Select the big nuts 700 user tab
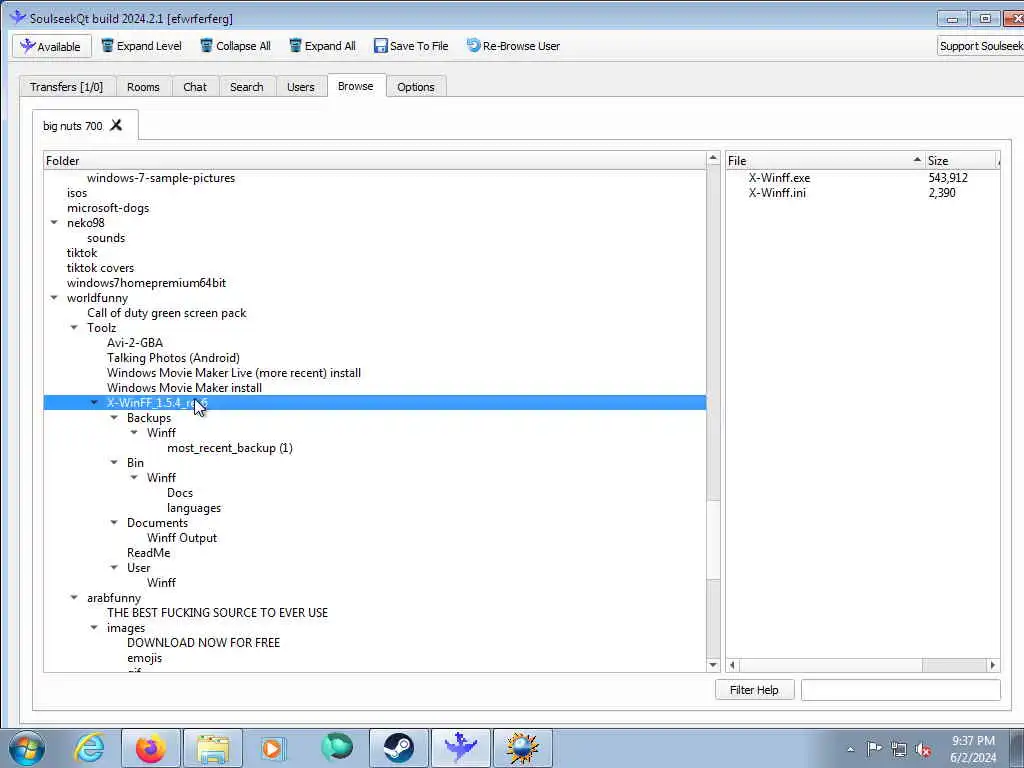 pyautogui.click(x=72, y=125)
